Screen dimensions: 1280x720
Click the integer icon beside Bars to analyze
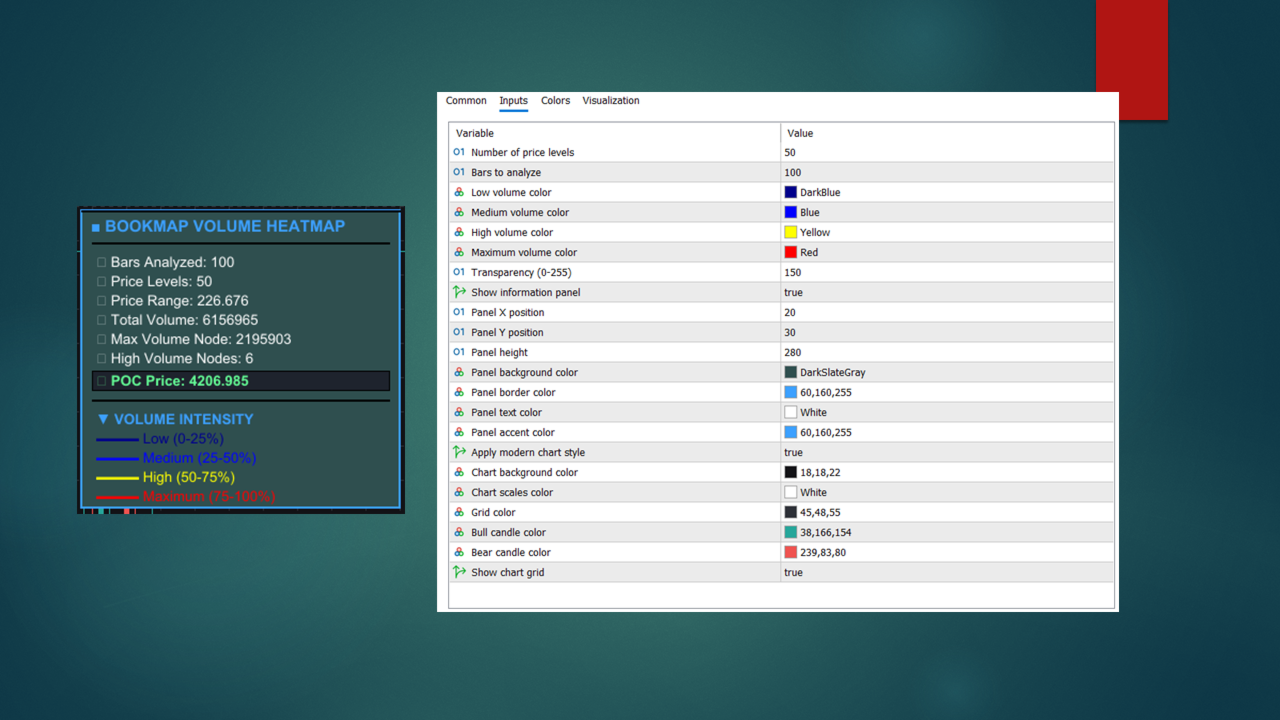point(459,172)
